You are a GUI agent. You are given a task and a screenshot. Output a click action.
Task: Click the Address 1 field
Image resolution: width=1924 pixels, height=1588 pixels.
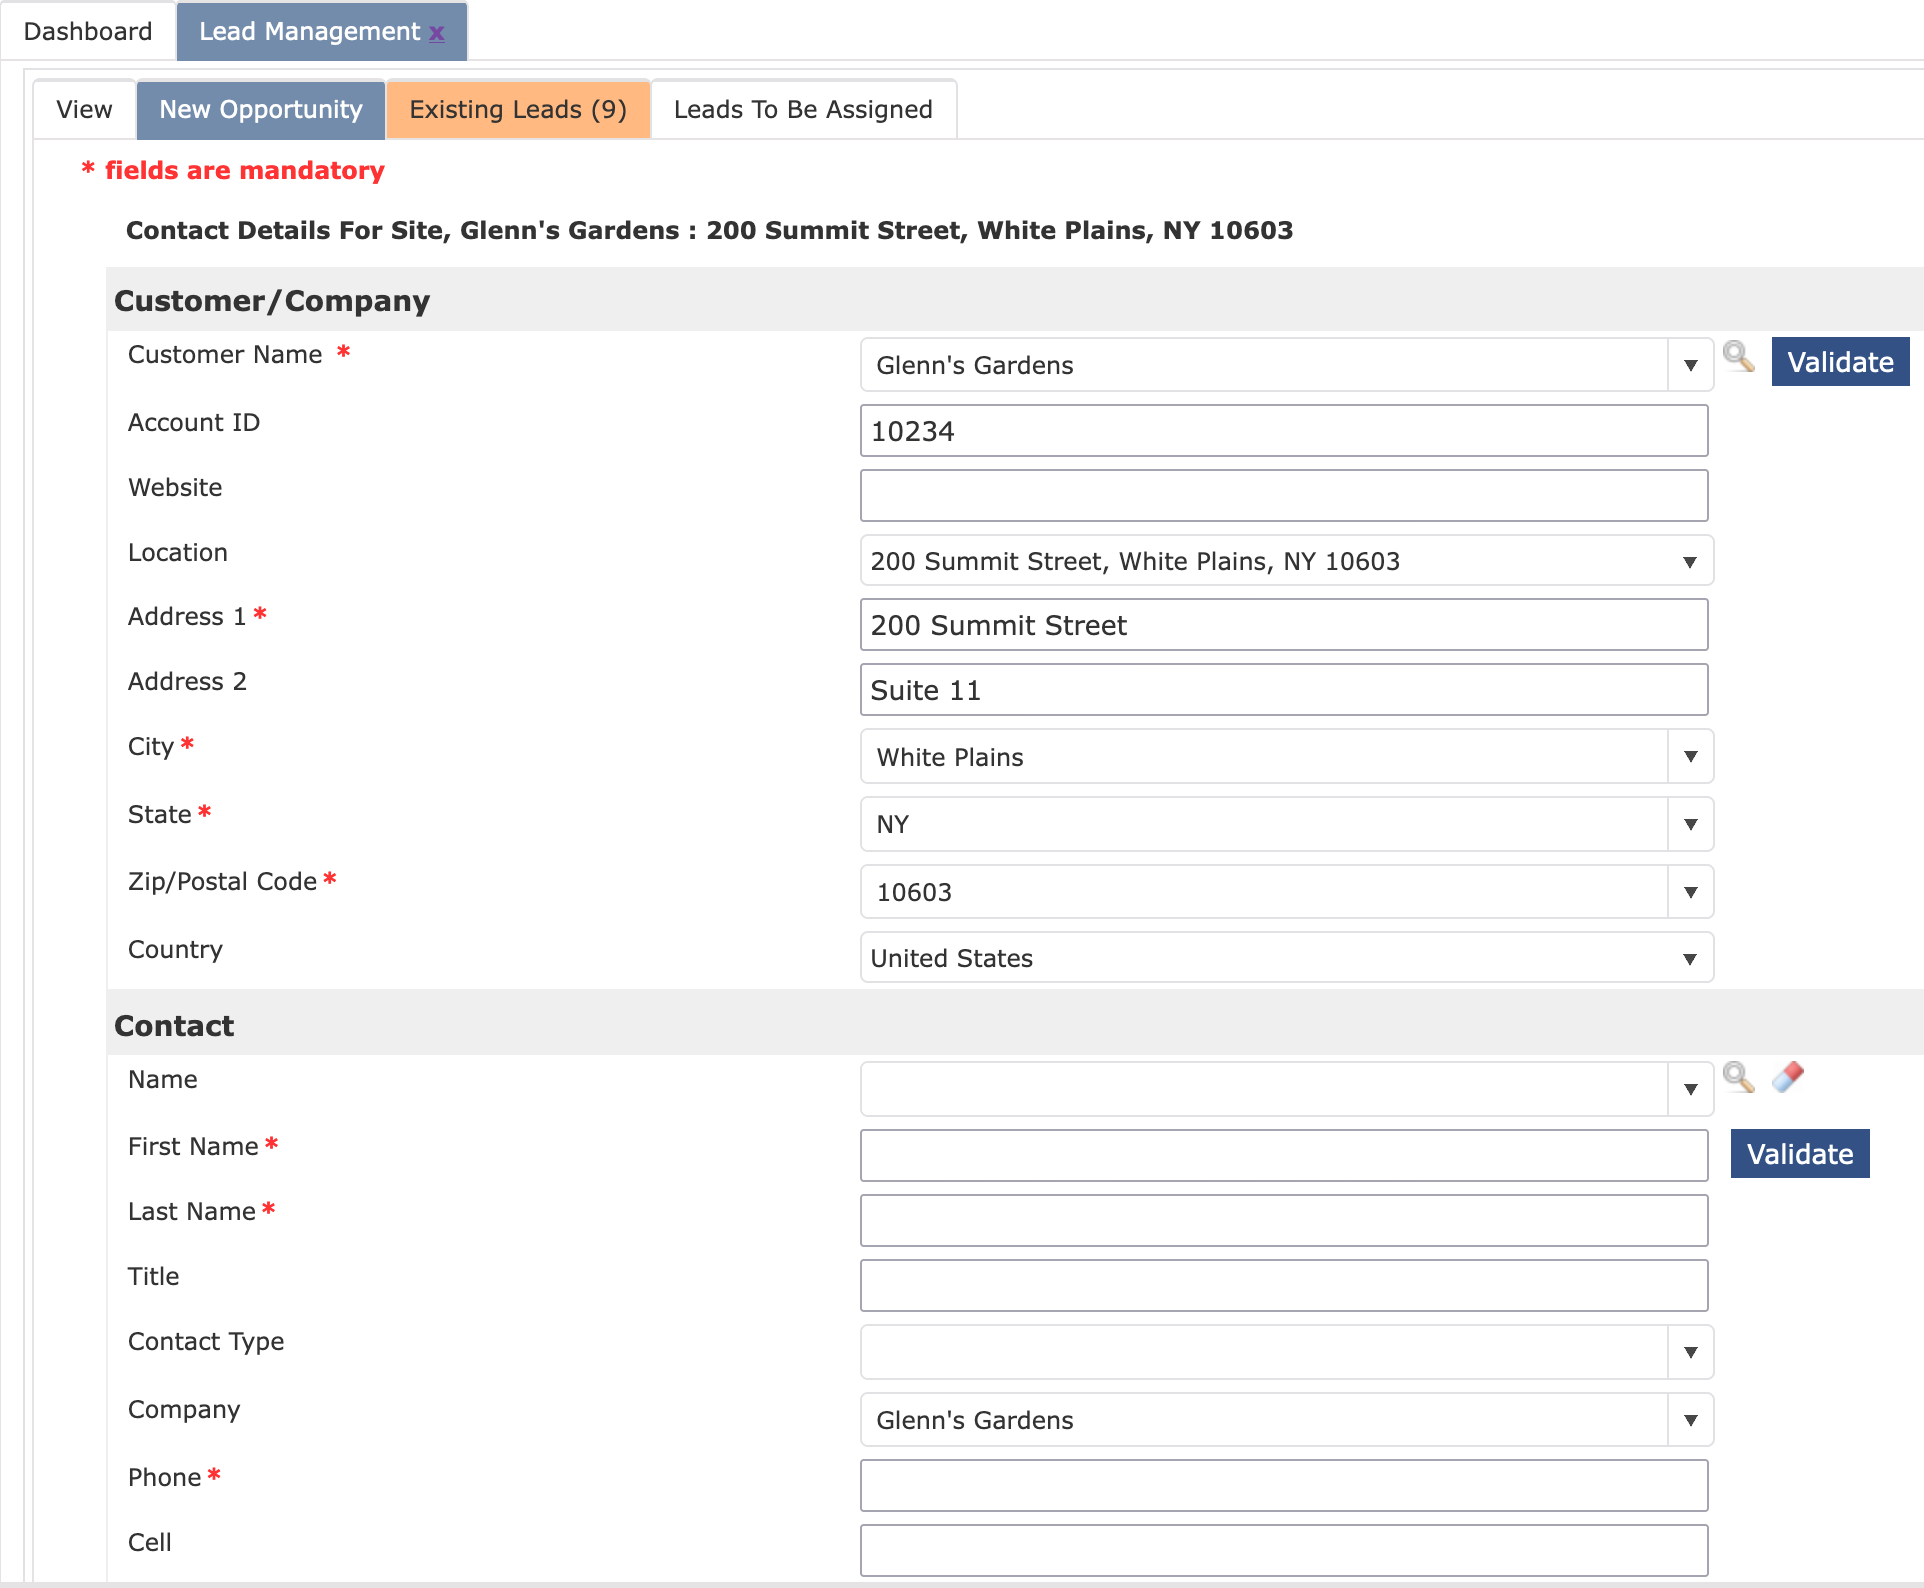(1284, 625)
